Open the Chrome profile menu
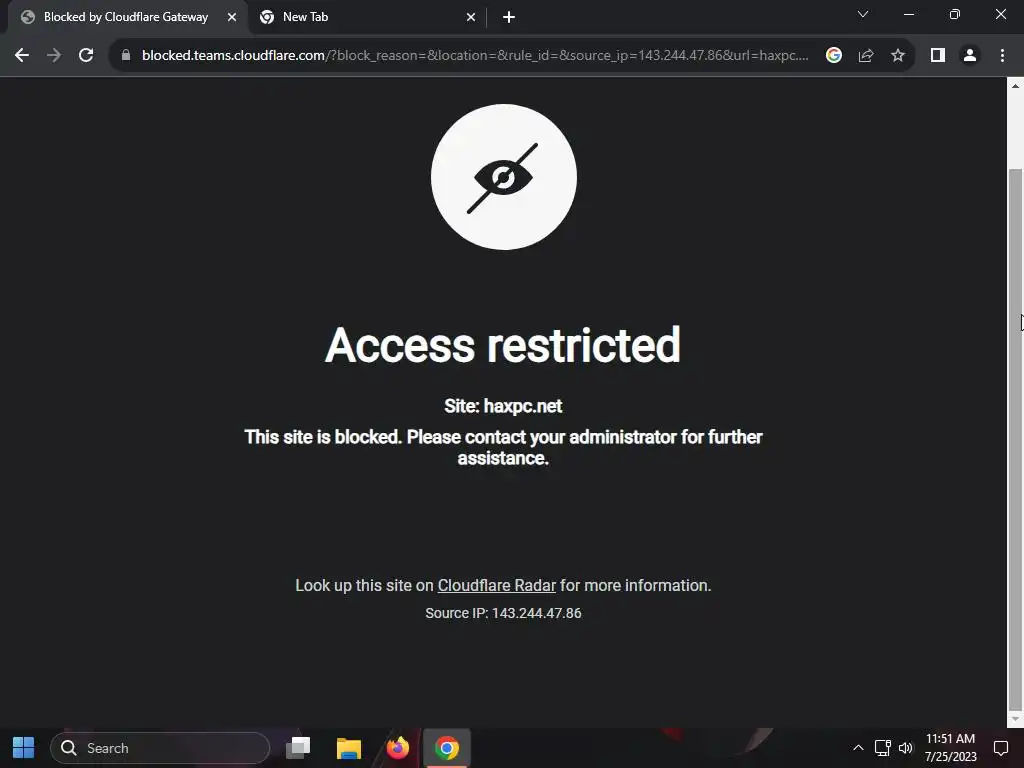The height and width of the screenshot is (768, 1024). click(x=970, y=56)
